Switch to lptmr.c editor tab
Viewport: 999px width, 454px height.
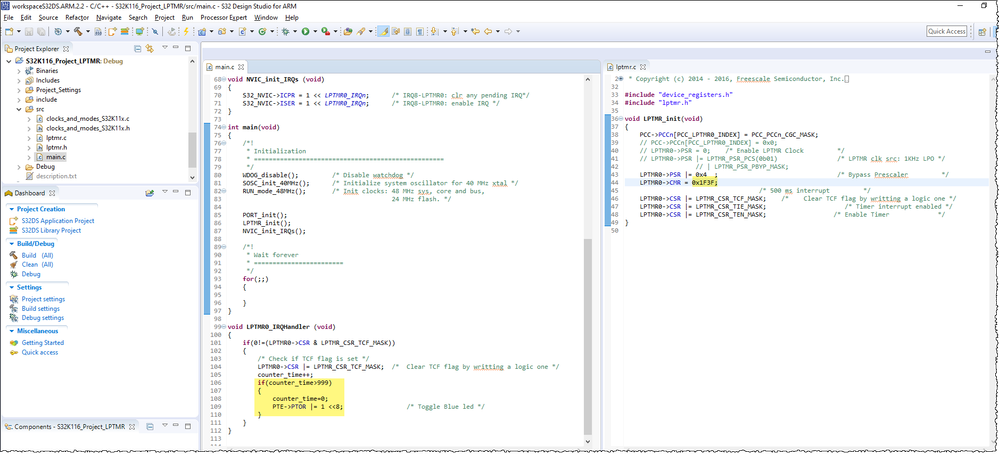pyautogui.click(x=628, y=66)
